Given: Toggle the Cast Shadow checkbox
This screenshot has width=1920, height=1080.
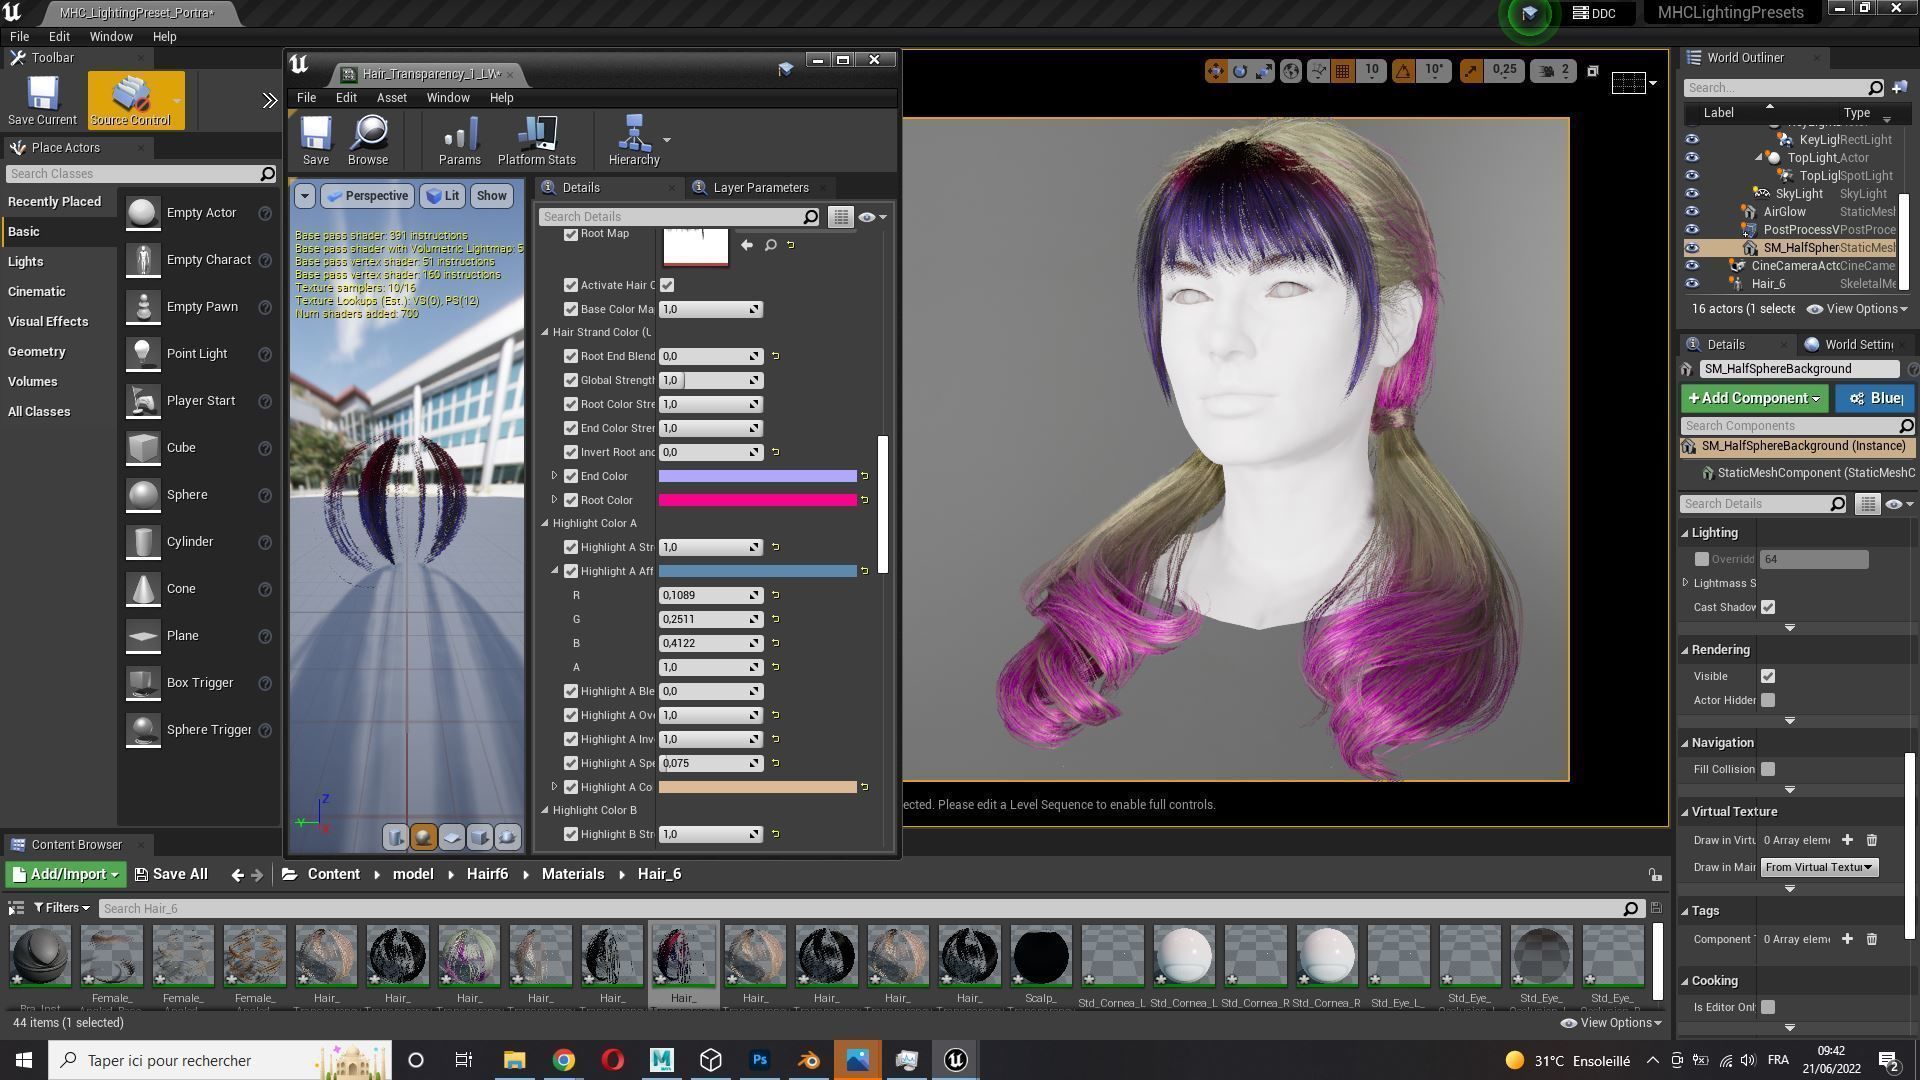Looking at the screenshot, I should 1768,607.
